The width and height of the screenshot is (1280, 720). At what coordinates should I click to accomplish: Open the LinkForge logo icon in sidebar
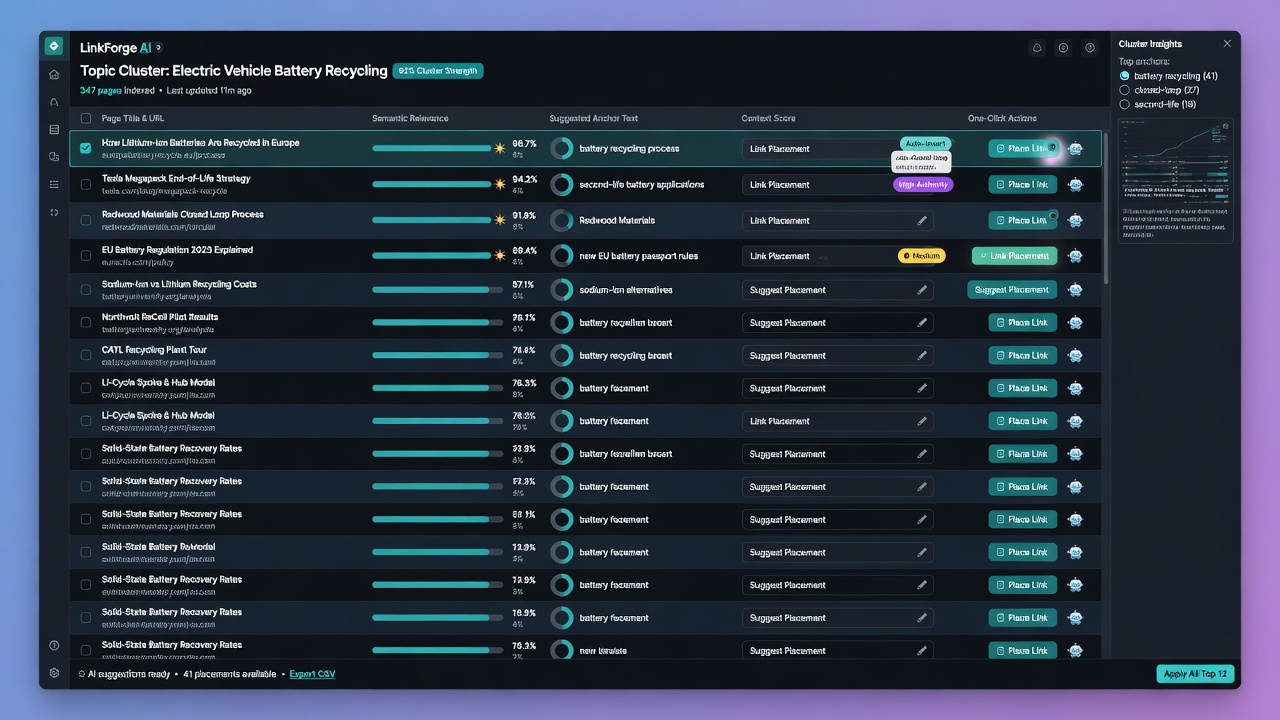pos(54,46)
